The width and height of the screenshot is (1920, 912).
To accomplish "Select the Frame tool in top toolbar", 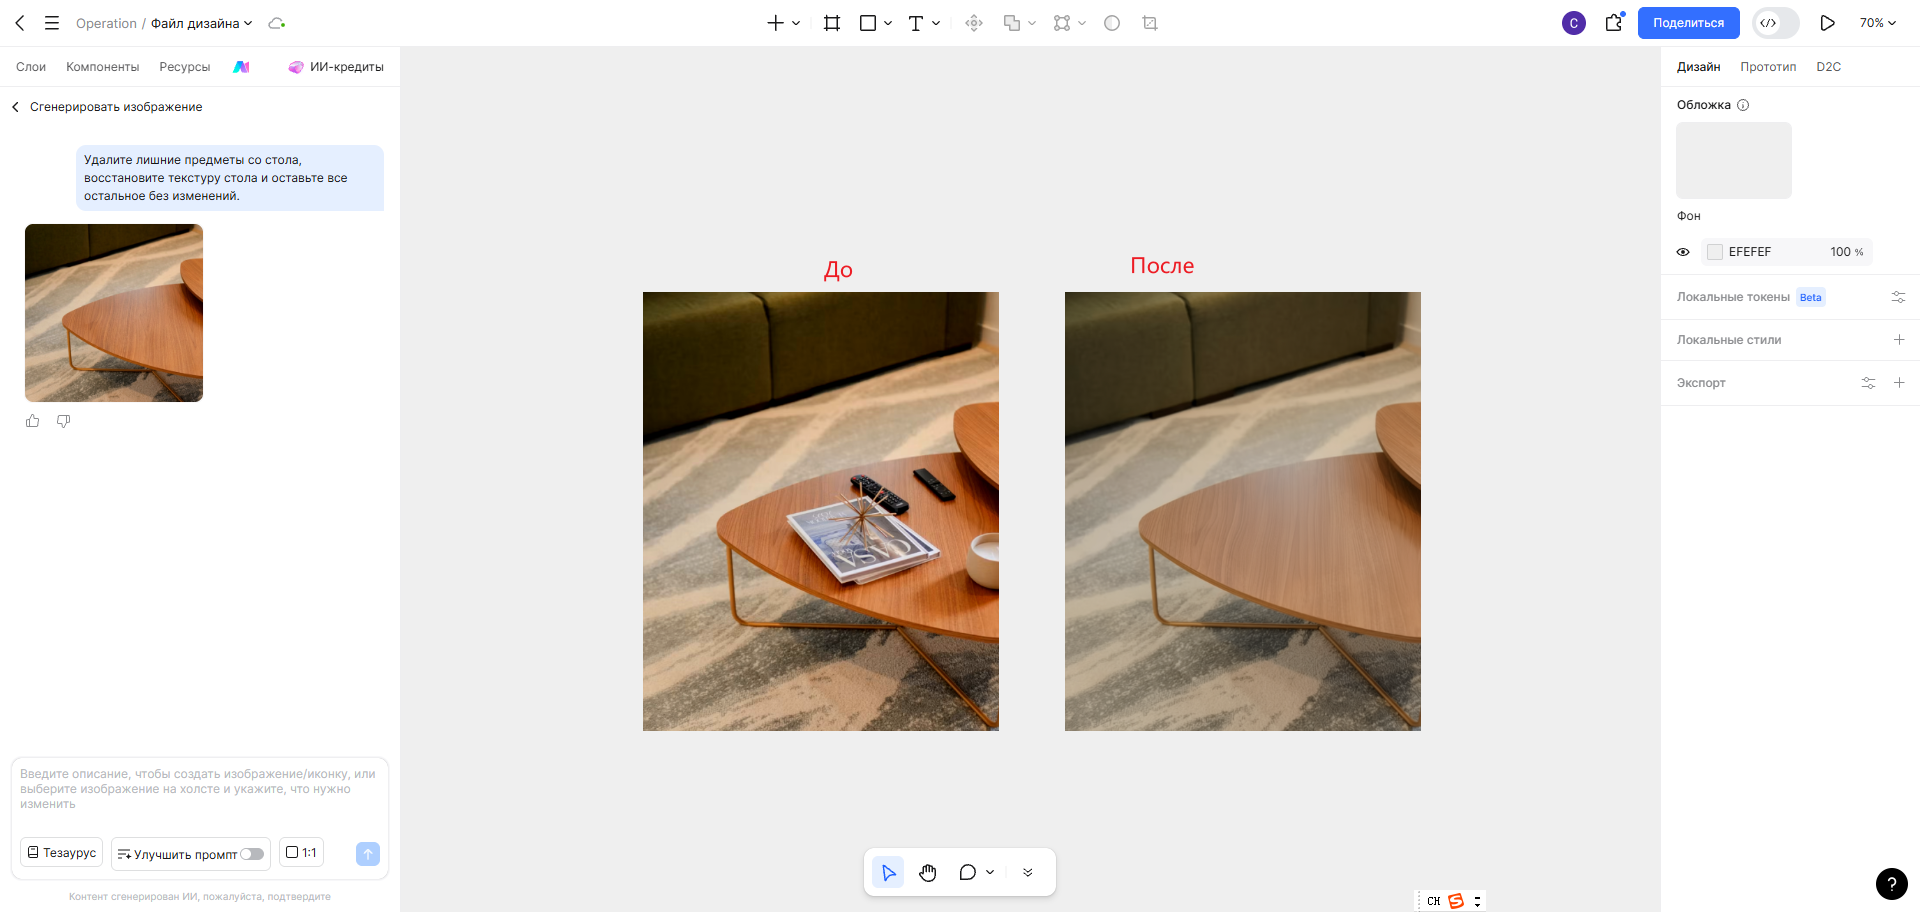I will (x=831, y=23).
